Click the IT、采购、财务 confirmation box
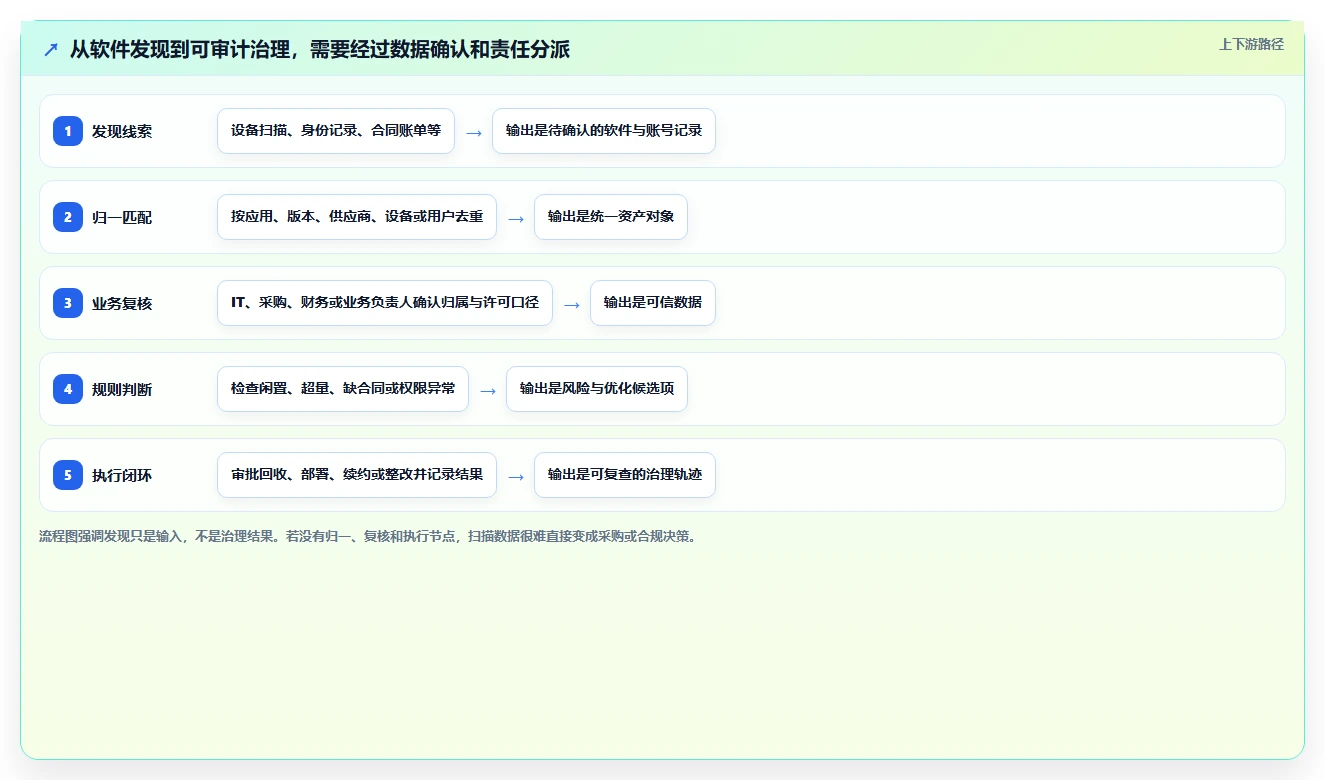The height and width of the screenshot is (780, 1325). click(x=385, y=303)
